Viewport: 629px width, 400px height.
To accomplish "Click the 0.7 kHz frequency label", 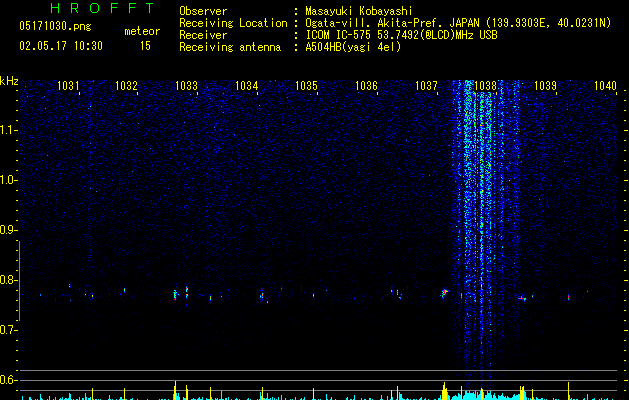I will [x=8, y=330].
